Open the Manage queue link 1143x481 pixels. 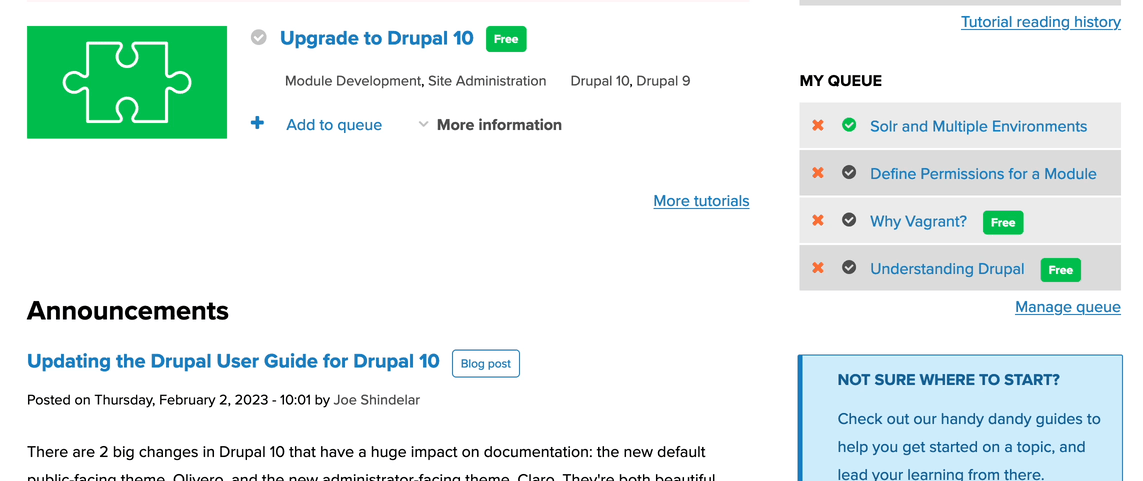click(x=1068, y=307)
